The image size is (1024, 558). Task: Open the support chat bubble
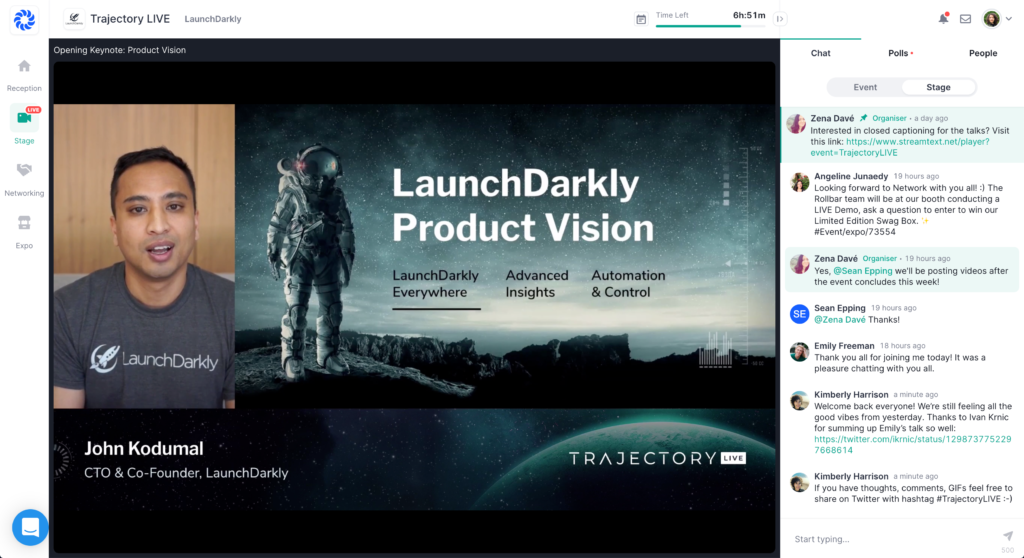tap(30, 527)
